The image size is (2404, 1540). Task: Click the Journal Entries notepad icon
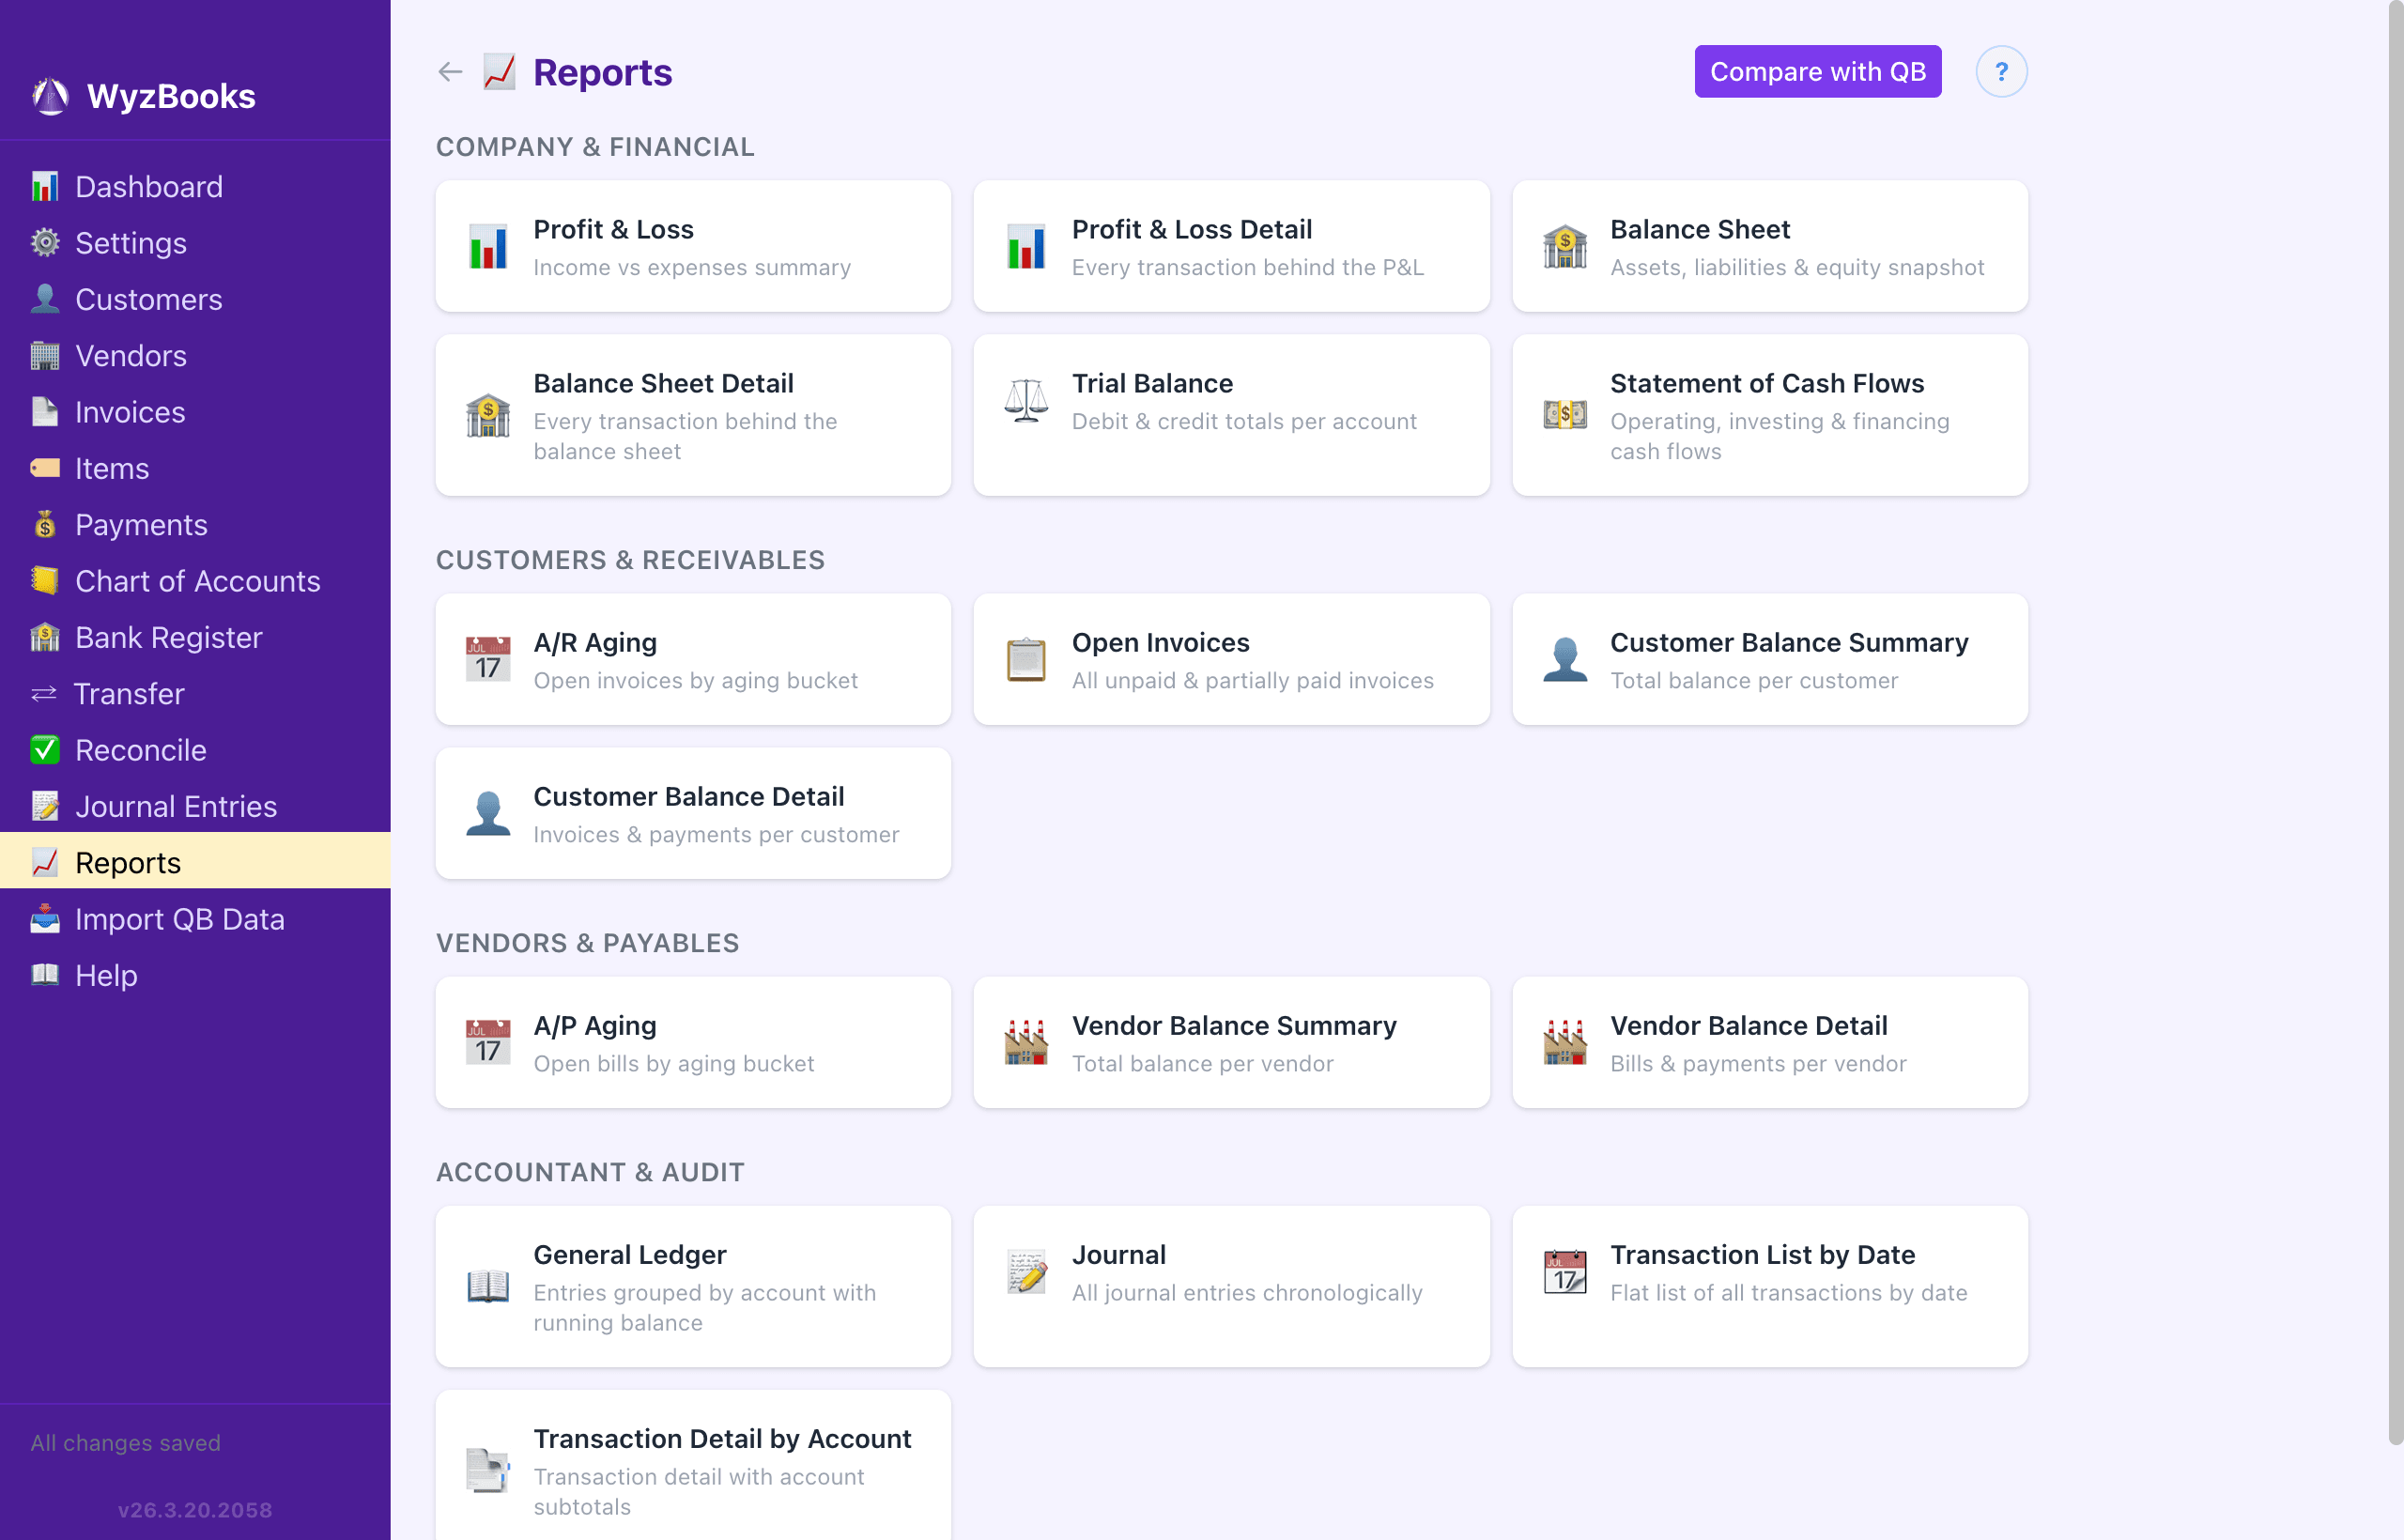(x=44, y=806)
